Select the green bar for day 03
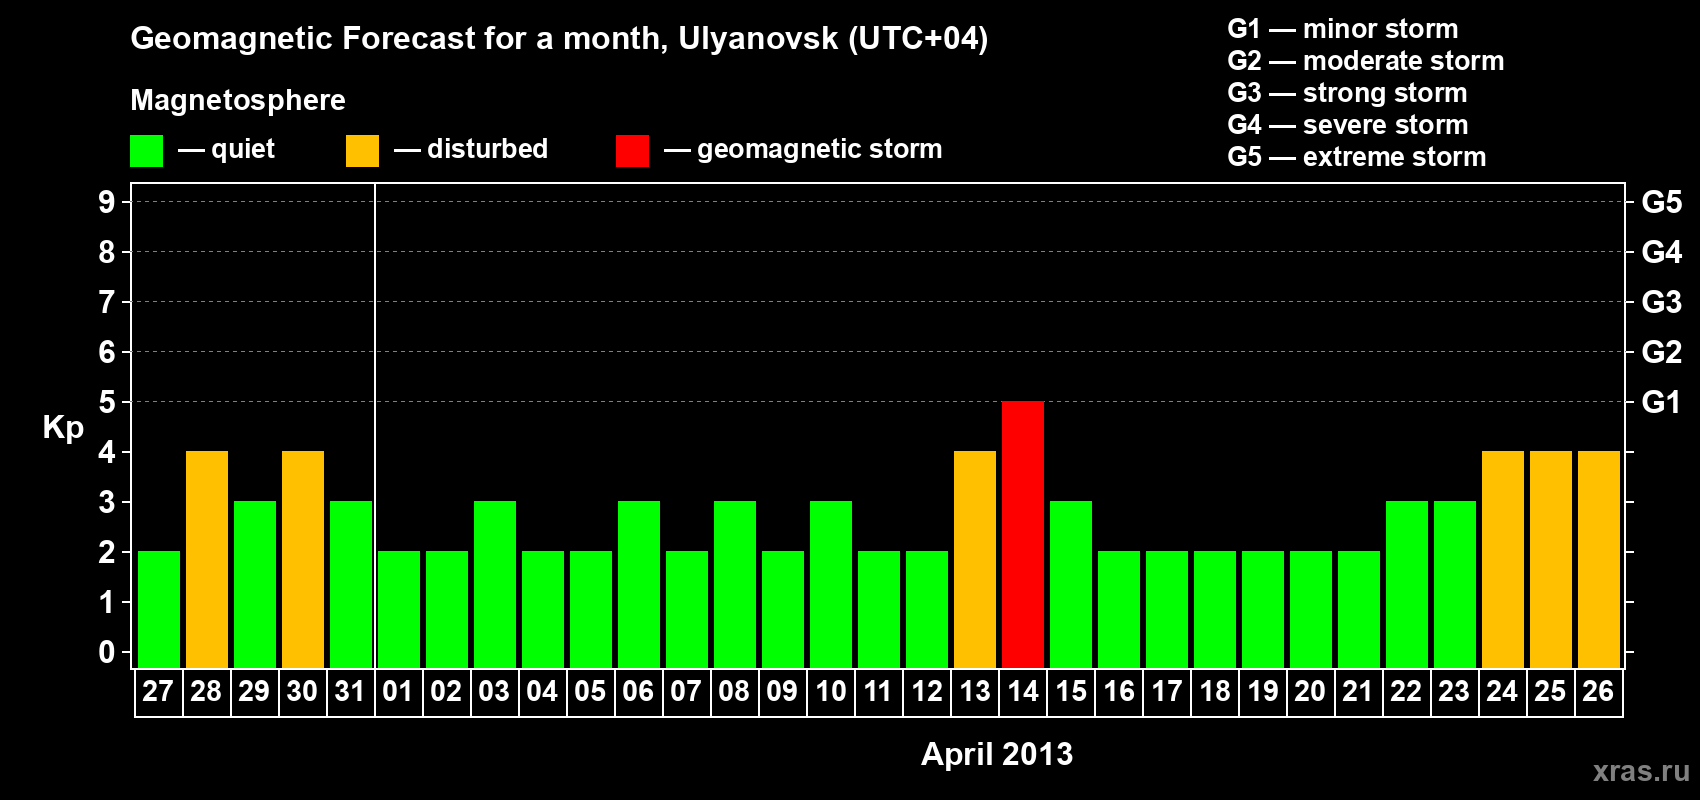1700x800 pixels. point(495,585)
